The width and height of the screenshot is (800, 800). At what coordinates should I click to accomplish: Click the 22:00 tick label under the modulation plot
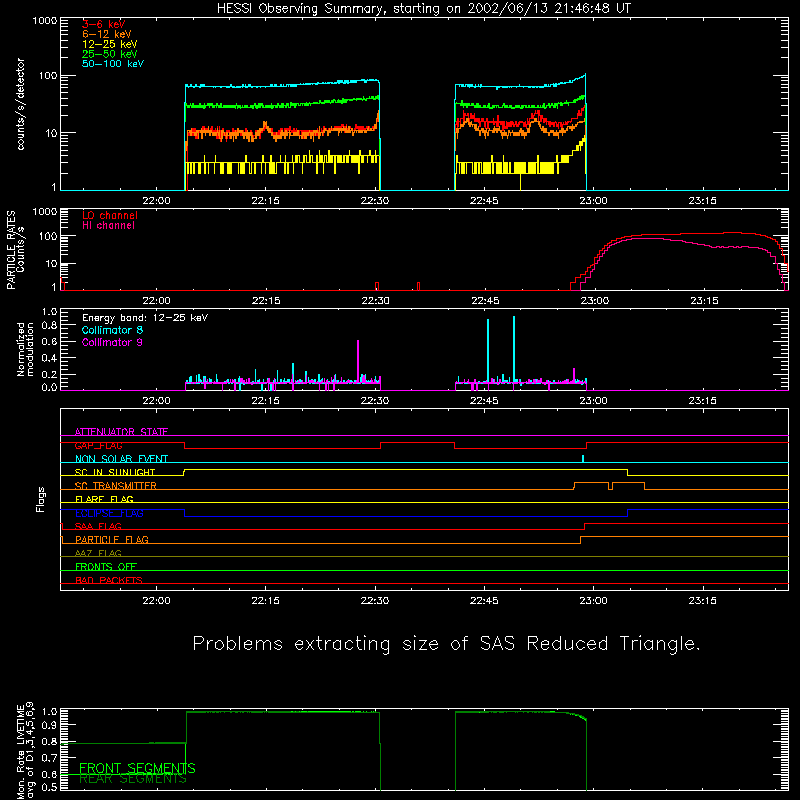156,401
